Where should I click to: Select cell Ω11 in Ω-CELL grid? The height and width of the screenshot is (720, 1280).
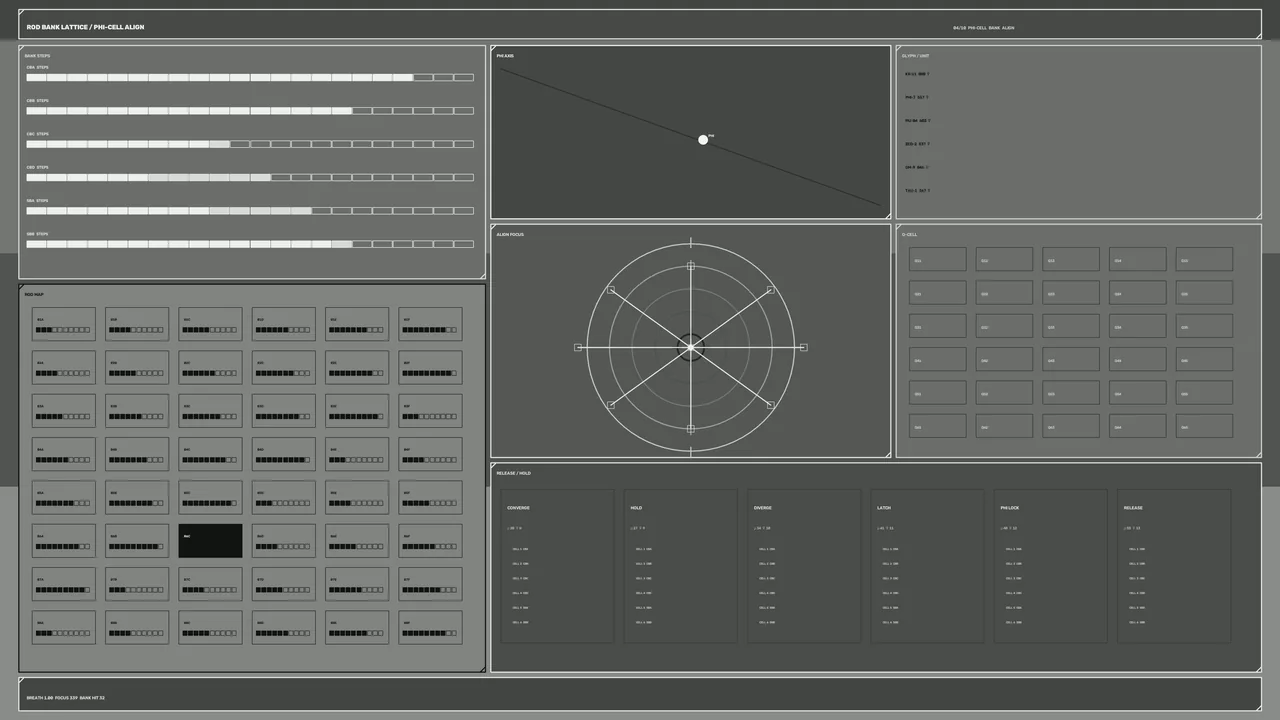(938, 260)
